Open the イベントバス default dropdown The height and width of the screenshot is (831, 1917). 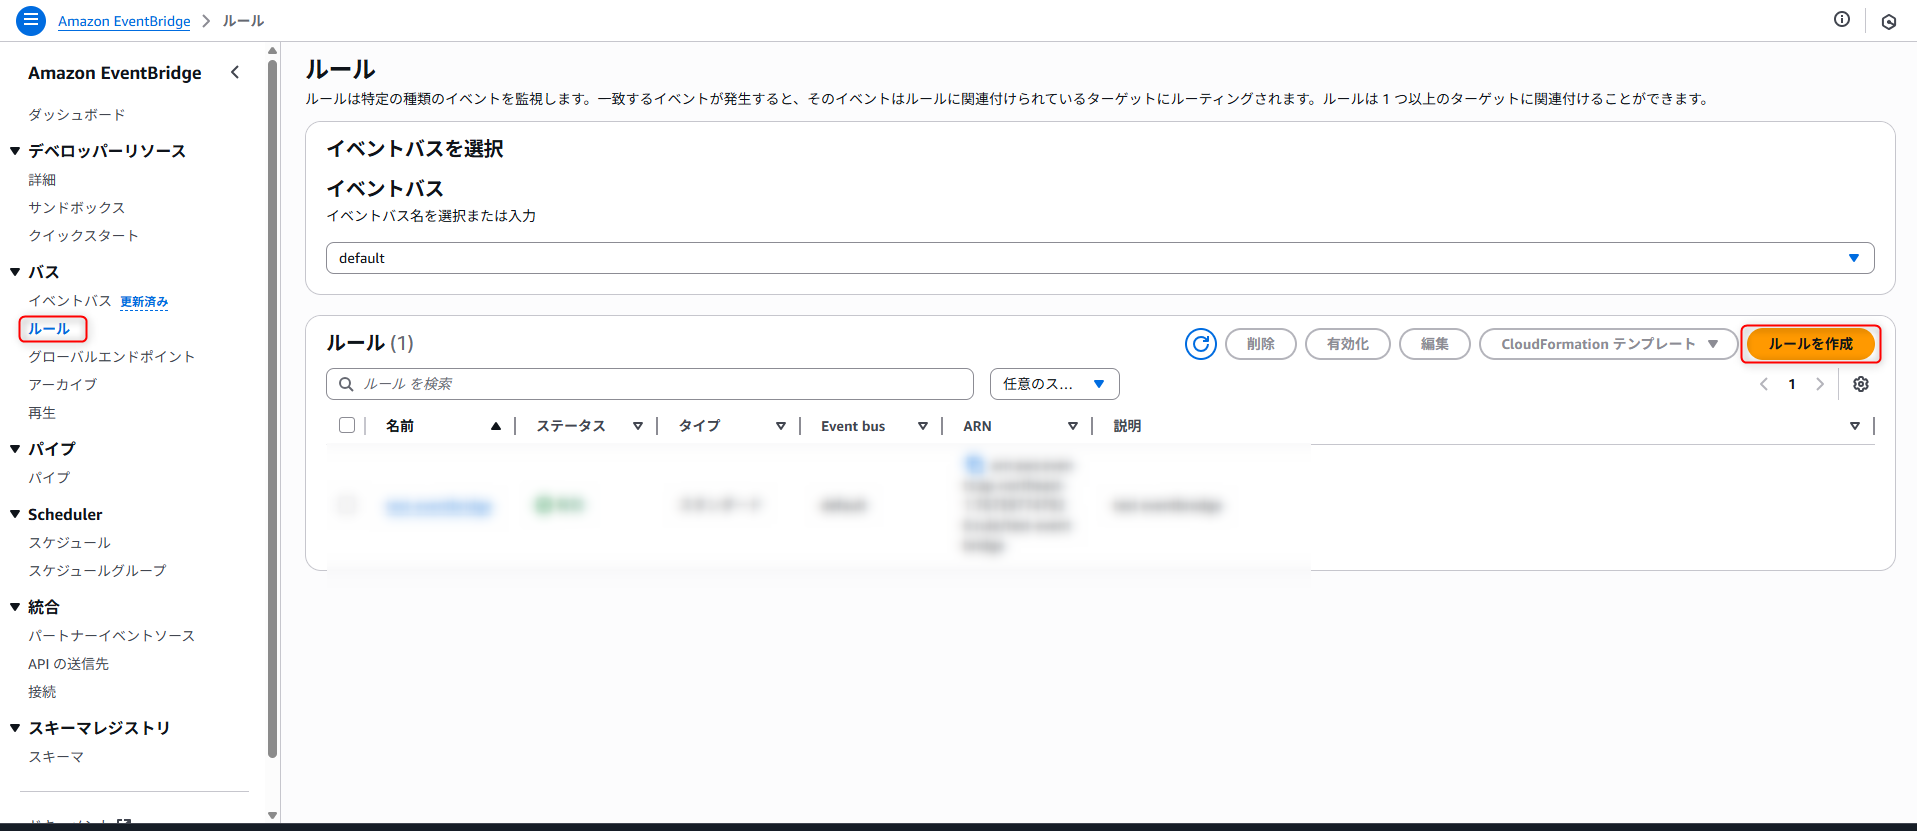pyautogui.click(x=1099, y=258)
